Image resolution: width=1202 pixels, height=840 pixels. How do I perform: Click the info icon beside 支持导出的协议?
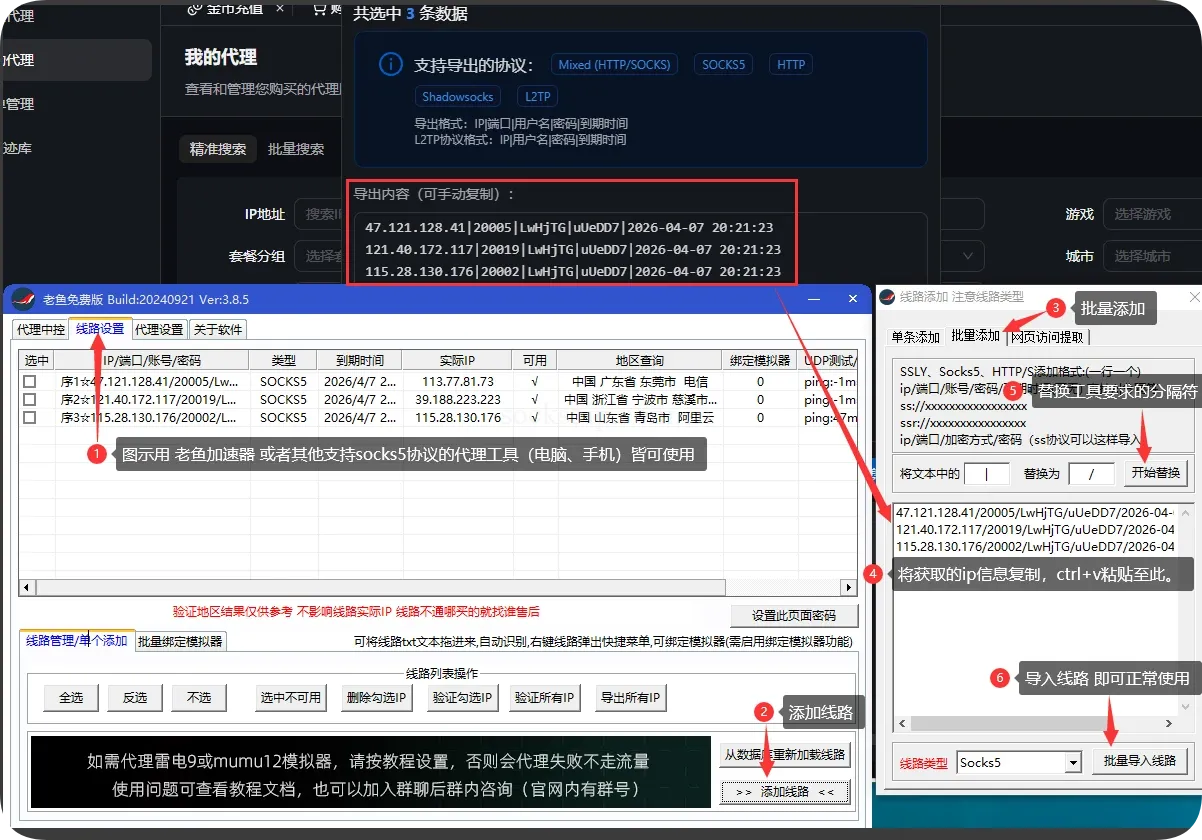click(390, 65)
